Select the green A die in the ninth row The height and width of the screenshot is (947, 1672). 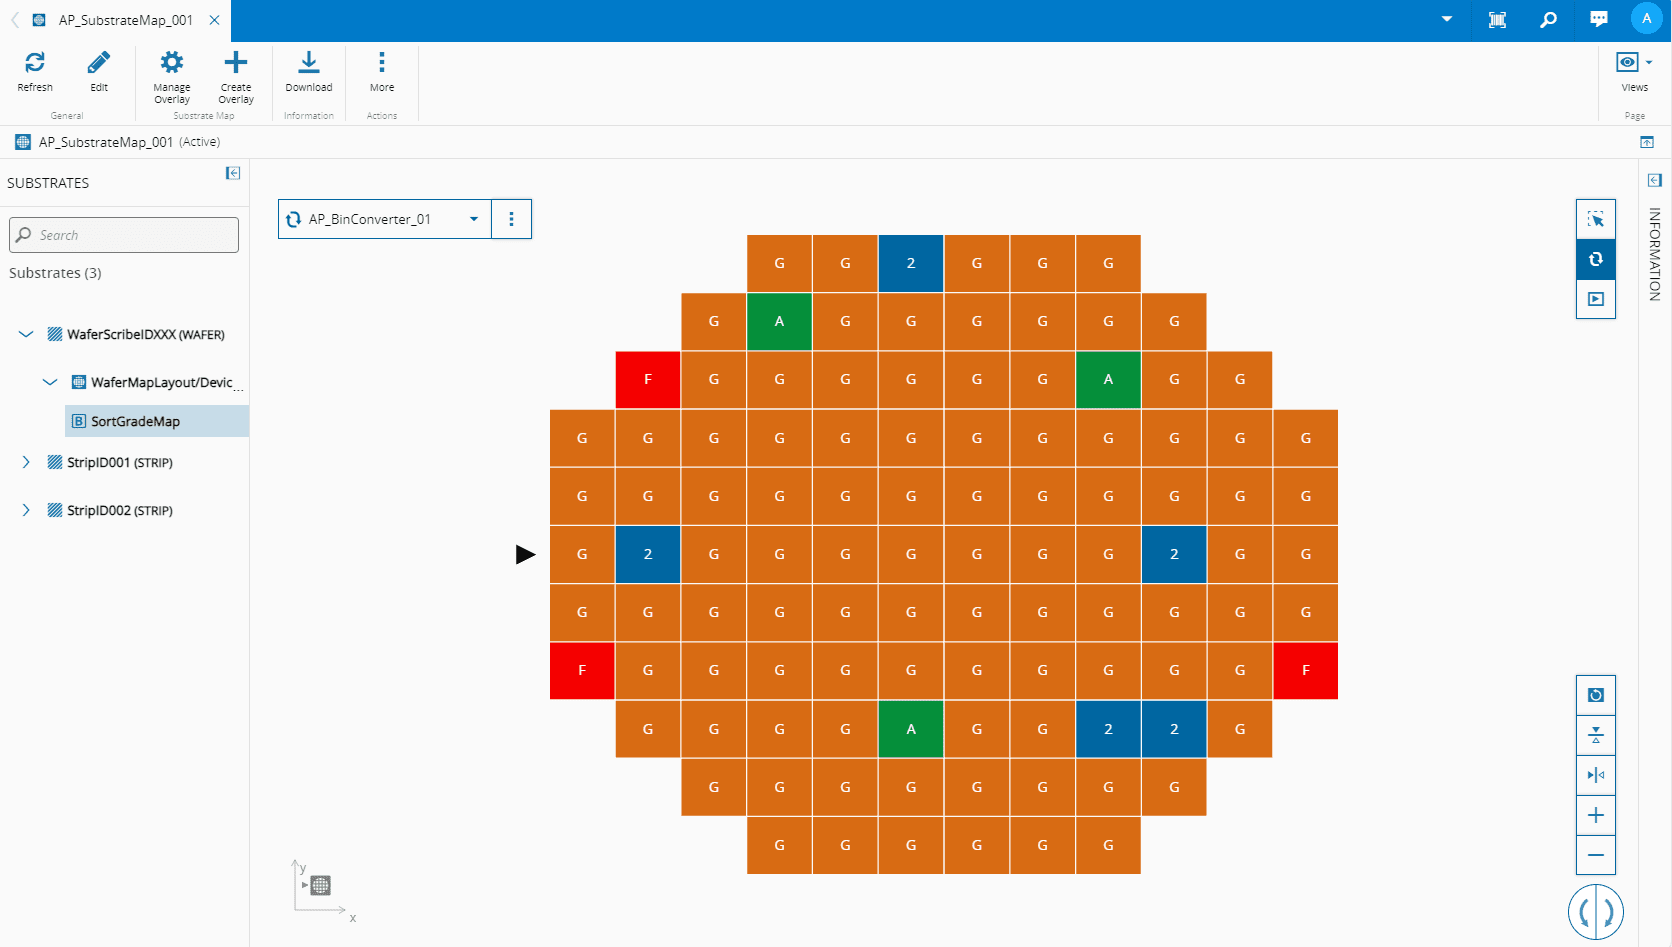[911, 729]
